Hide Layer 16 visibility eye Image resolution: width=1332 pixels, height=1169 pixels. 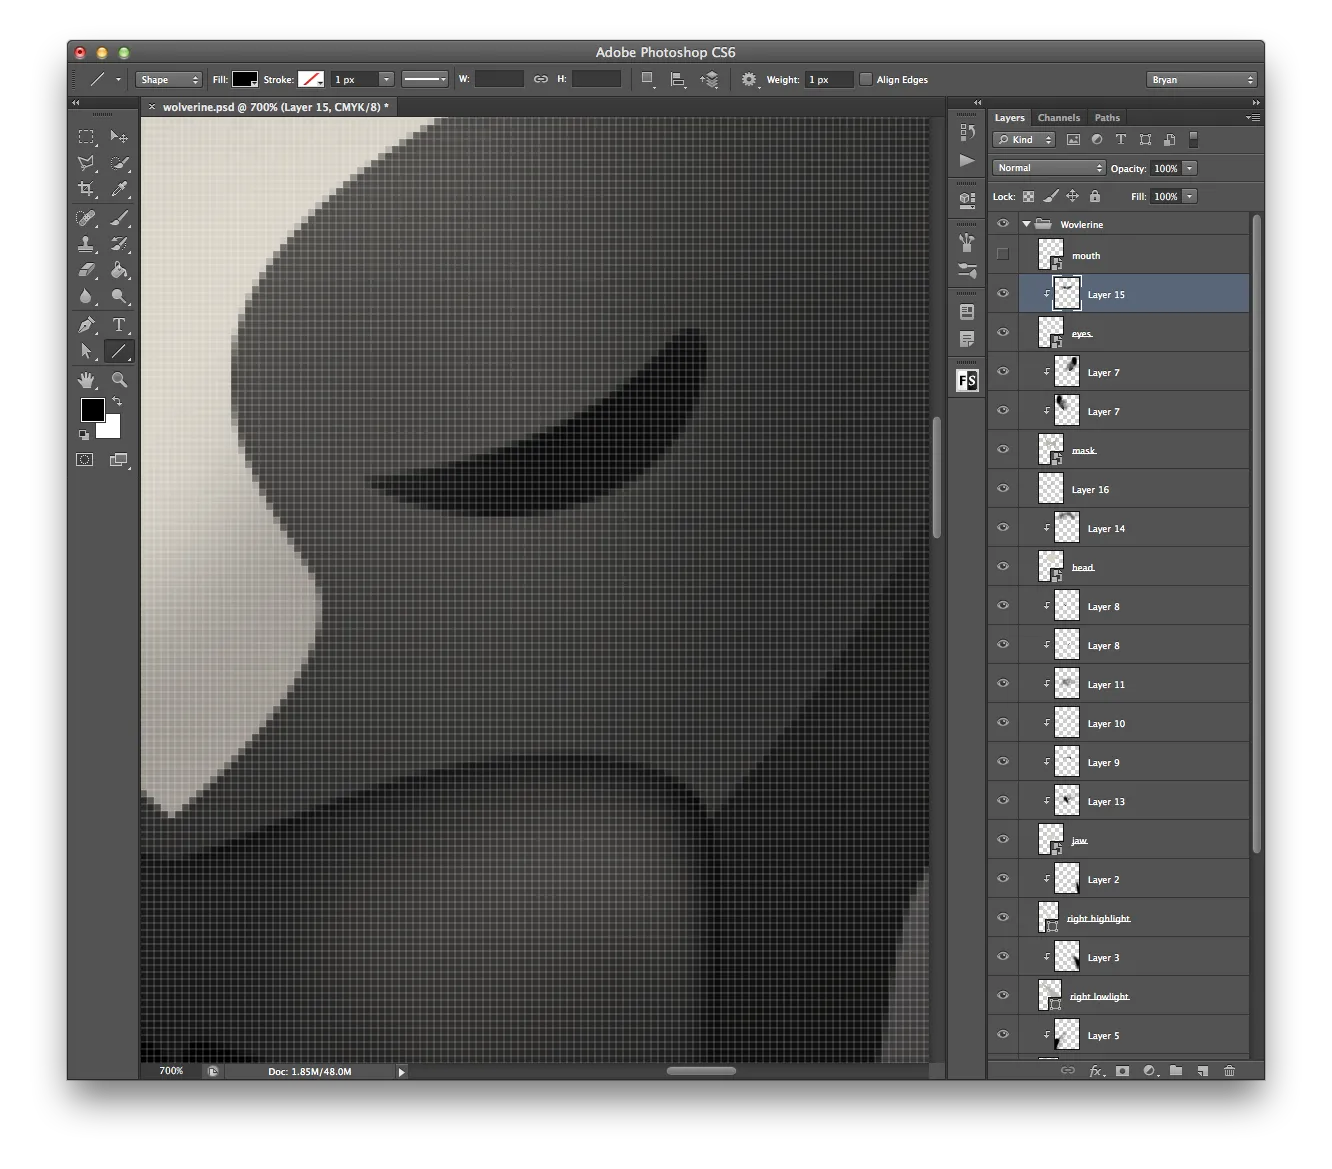pyautogui.click(x=1003, y=489)
